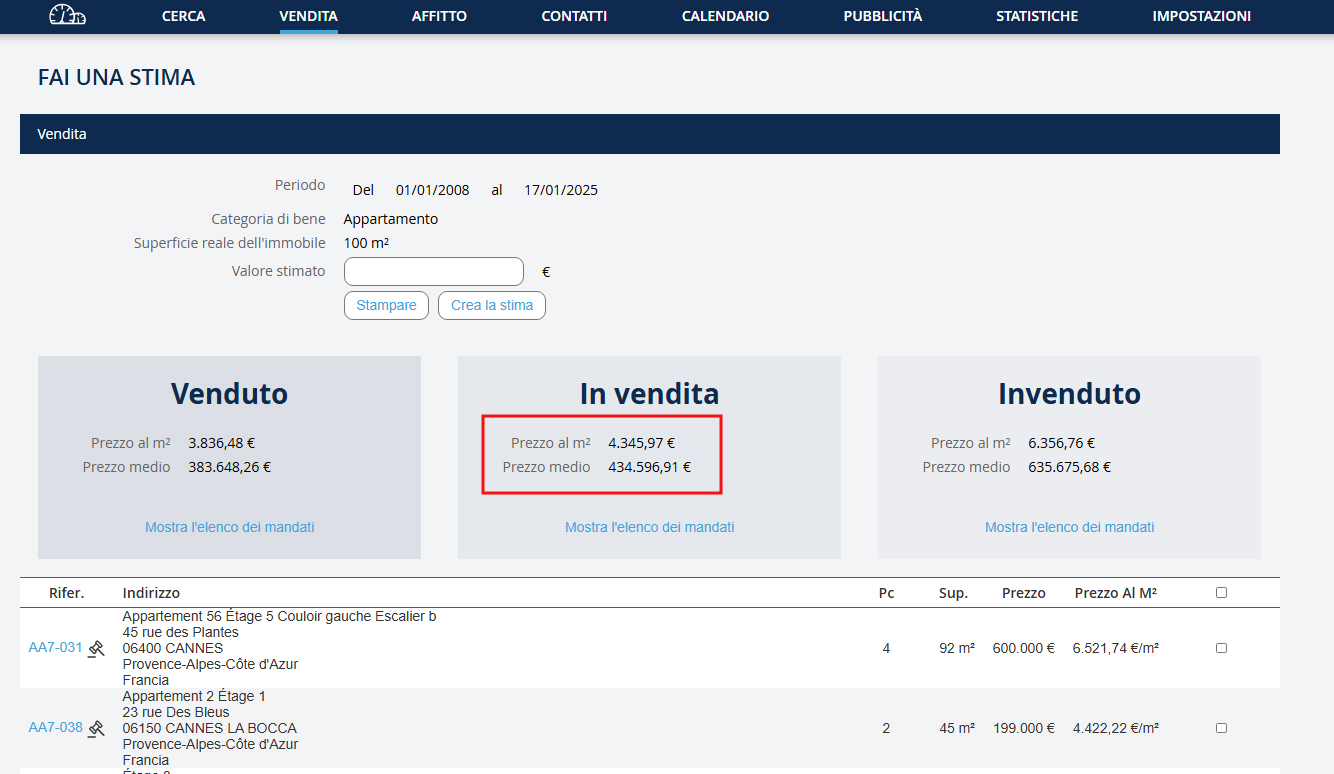Show mandate list under Venduto

(229, 527)
